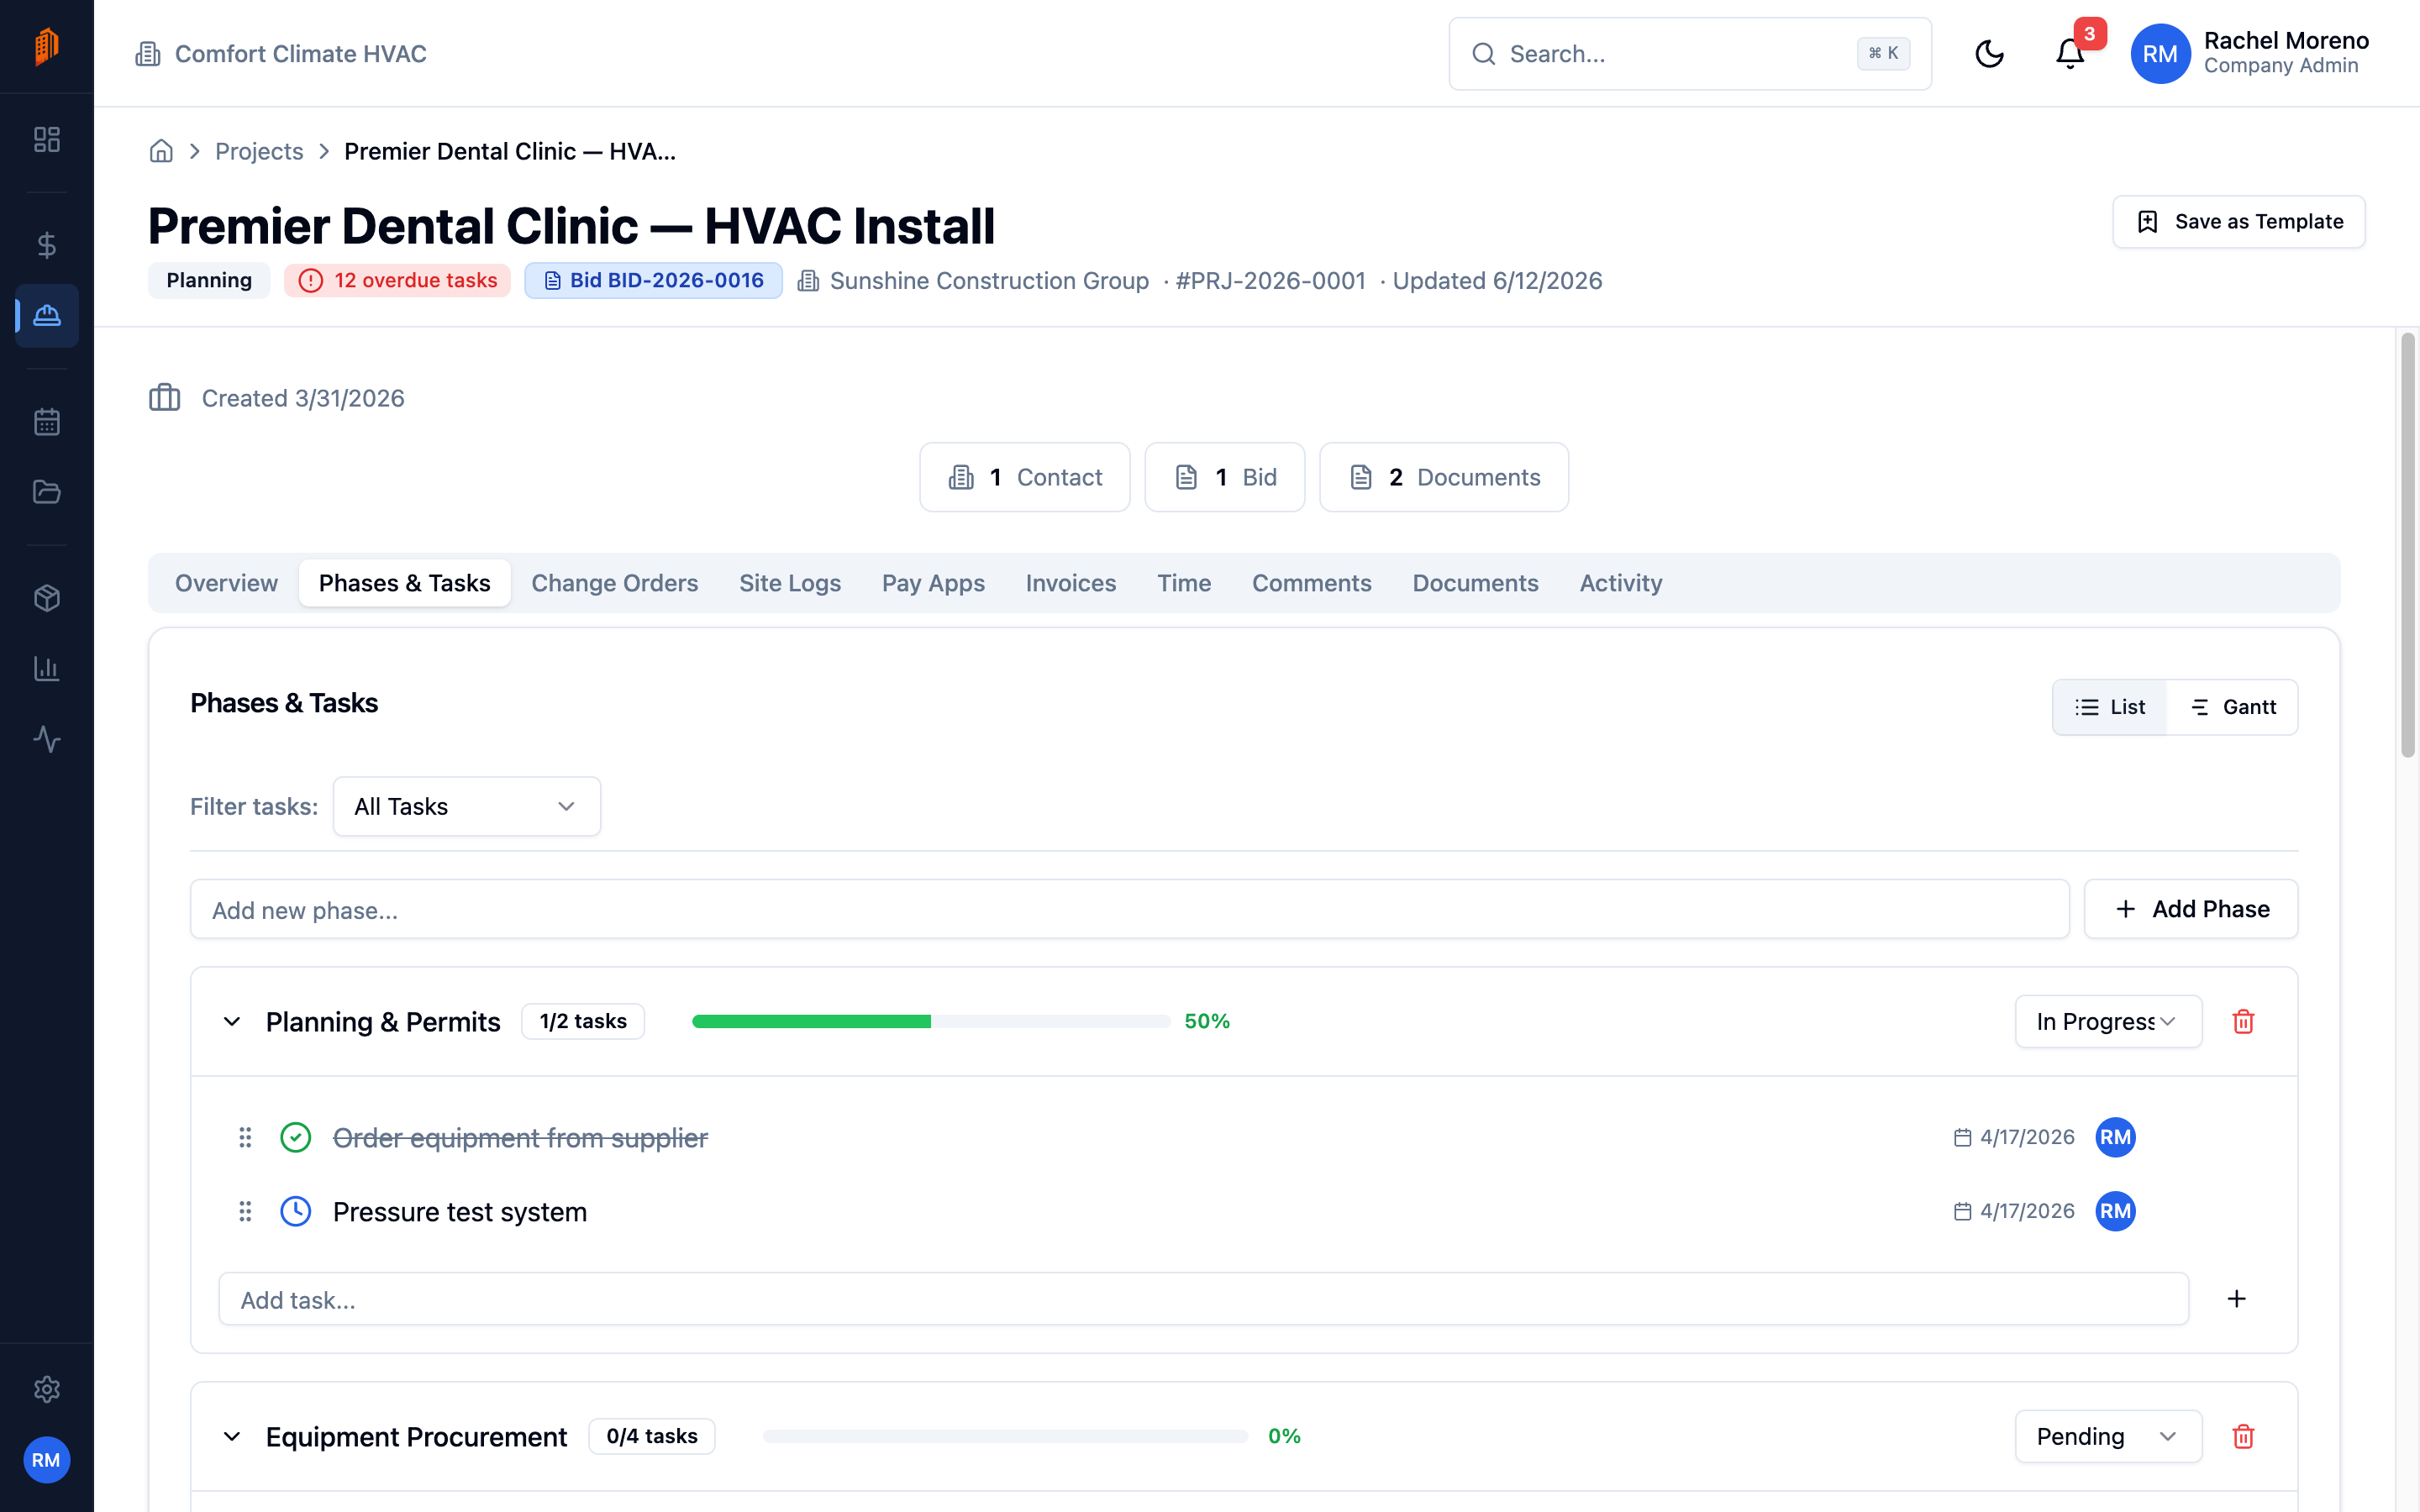The width and height of the screenshot is (2420, 1512).
Task: Go to Projects in the breadcrumb
Action: (x=259, y=151)
